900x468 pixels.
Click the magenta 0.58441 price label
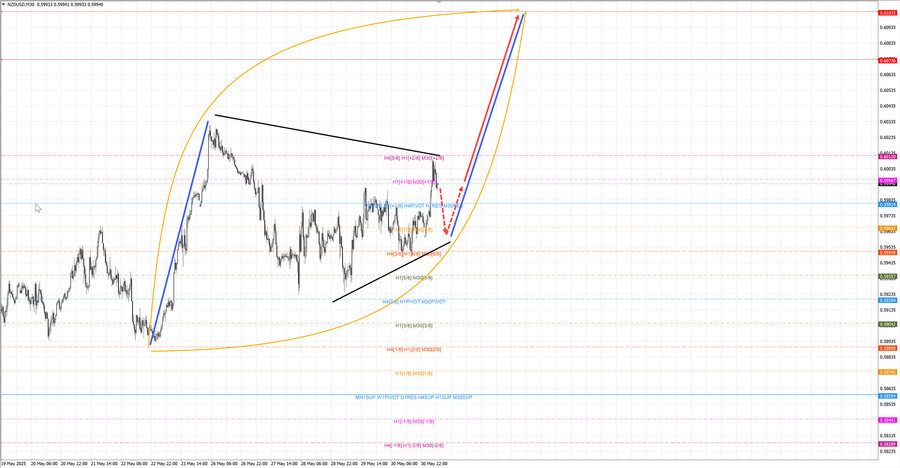tap(888, 420)
